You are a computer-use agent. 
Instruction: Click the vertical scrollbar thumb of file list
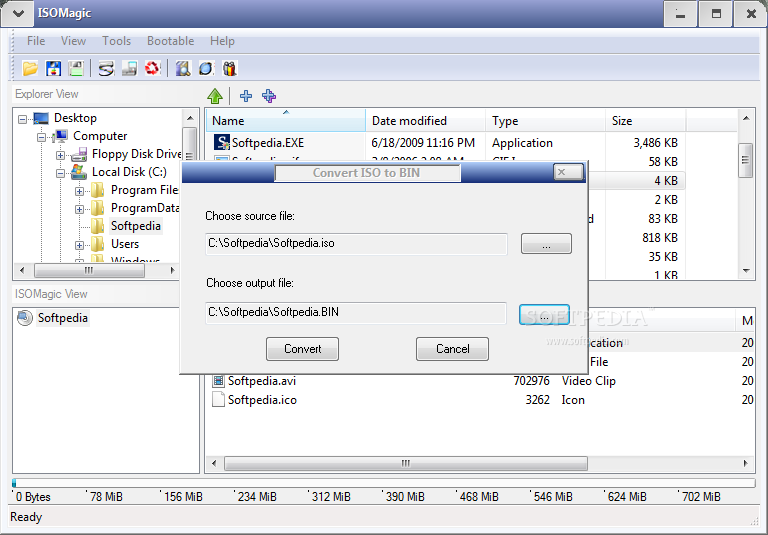(745, 160)
